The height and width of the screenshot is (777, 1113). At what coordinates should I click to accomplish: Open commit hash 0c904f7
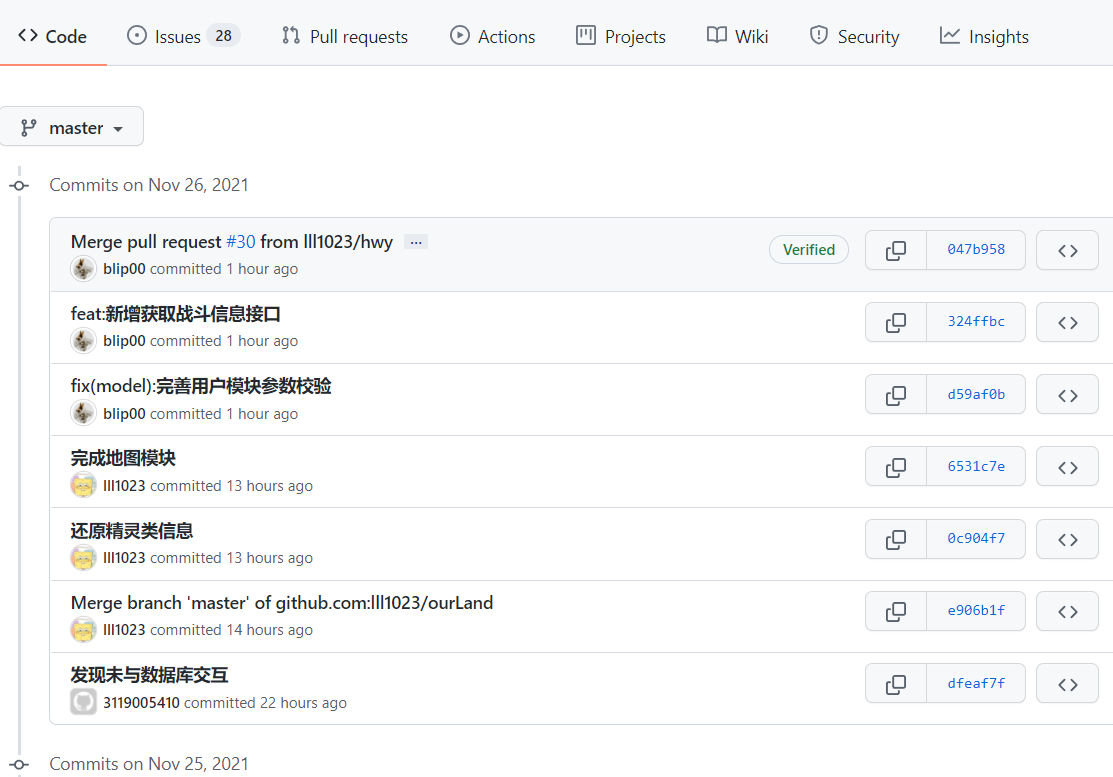[x=976, y=539]
